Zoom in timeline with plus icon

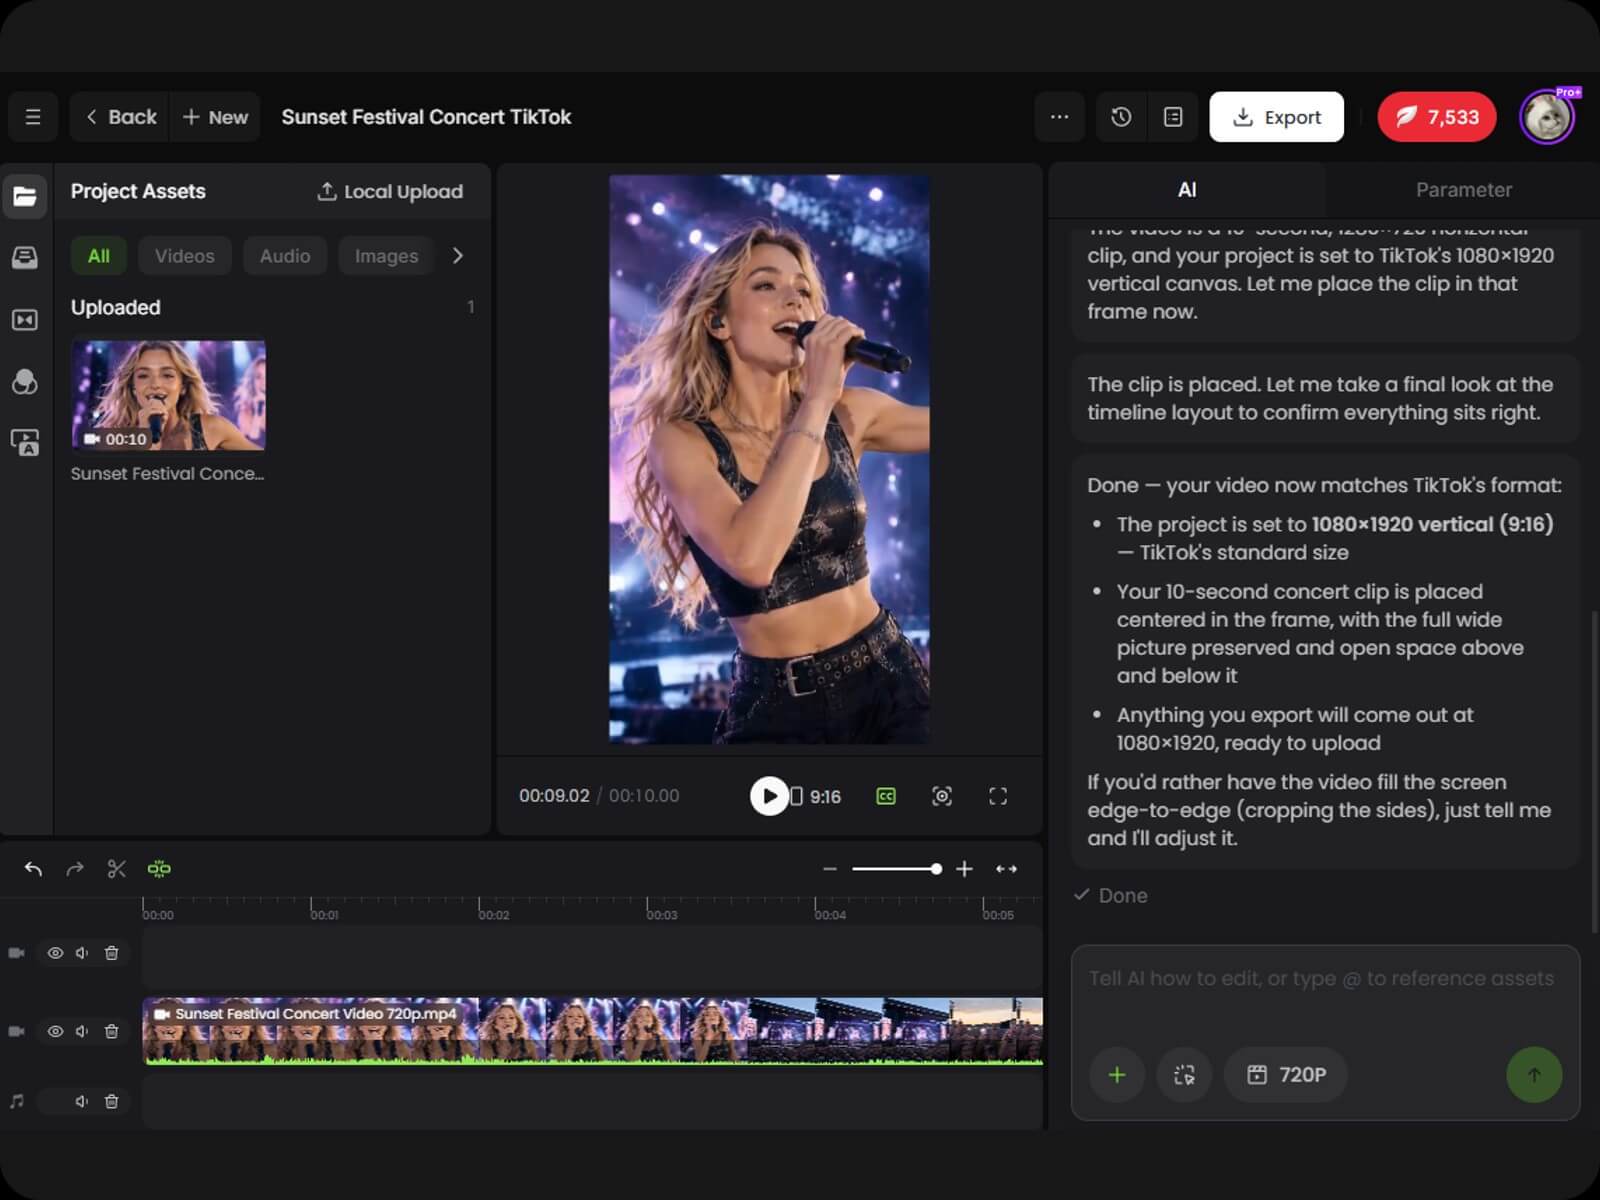(964, 869)
